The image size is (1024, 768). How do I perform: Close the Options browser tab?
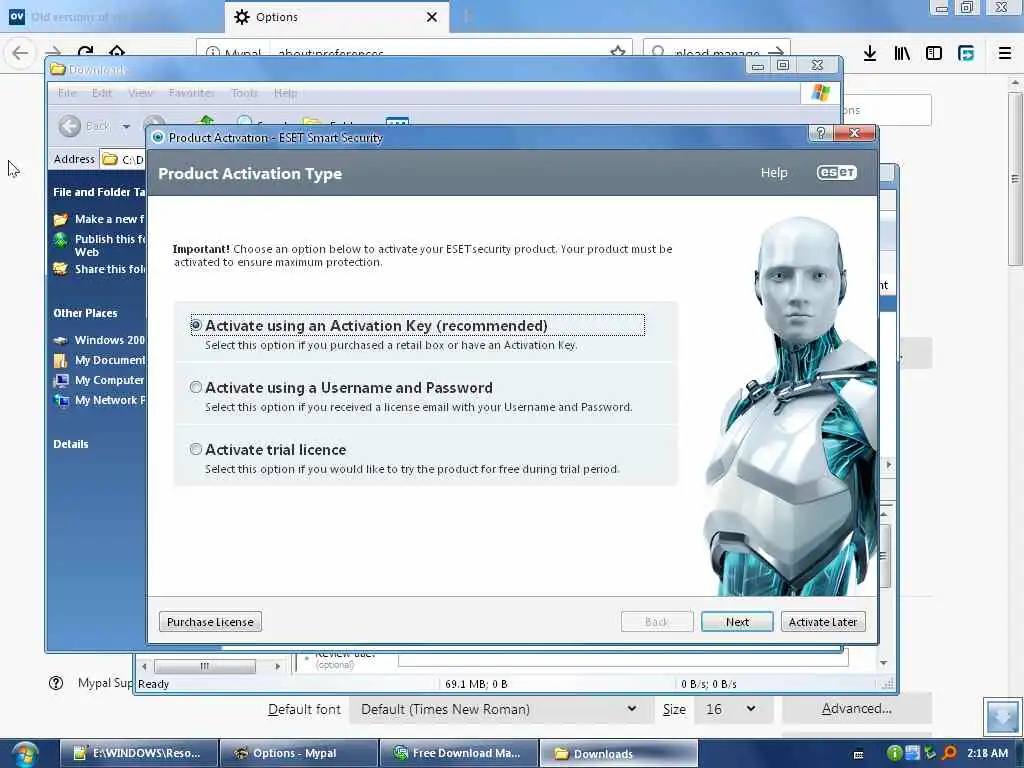coord(432,17)
